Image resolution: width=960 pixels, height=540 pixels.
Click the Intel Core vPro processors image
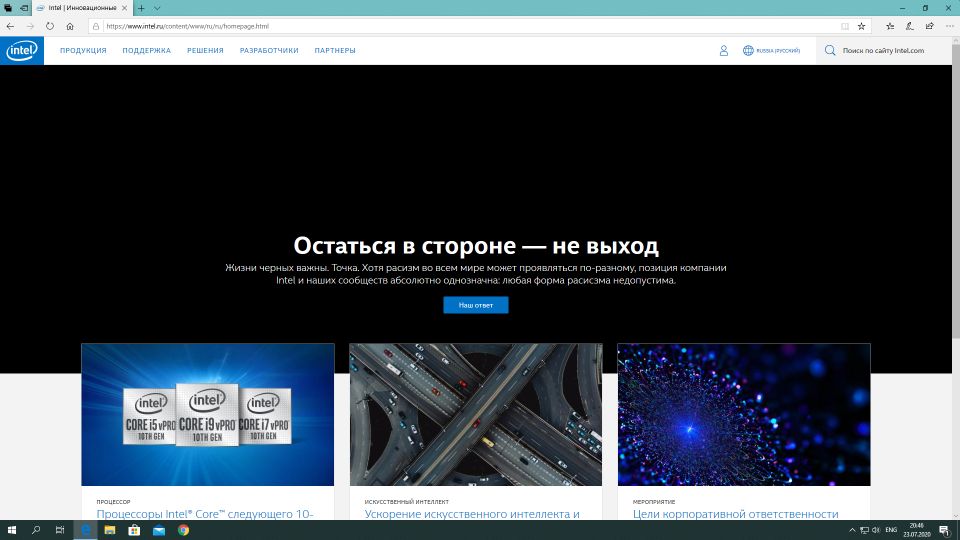208,414
